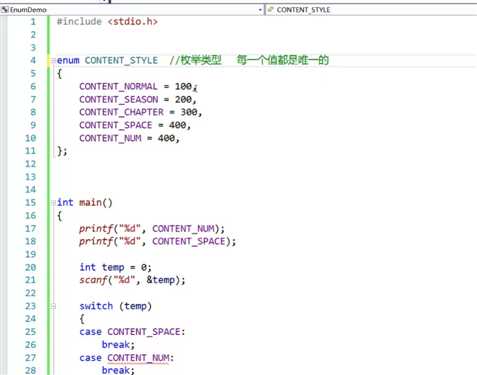The height and width of the screenshot is (375, 477).
Task: Click the value 200 on line 7
Action: 183,99
